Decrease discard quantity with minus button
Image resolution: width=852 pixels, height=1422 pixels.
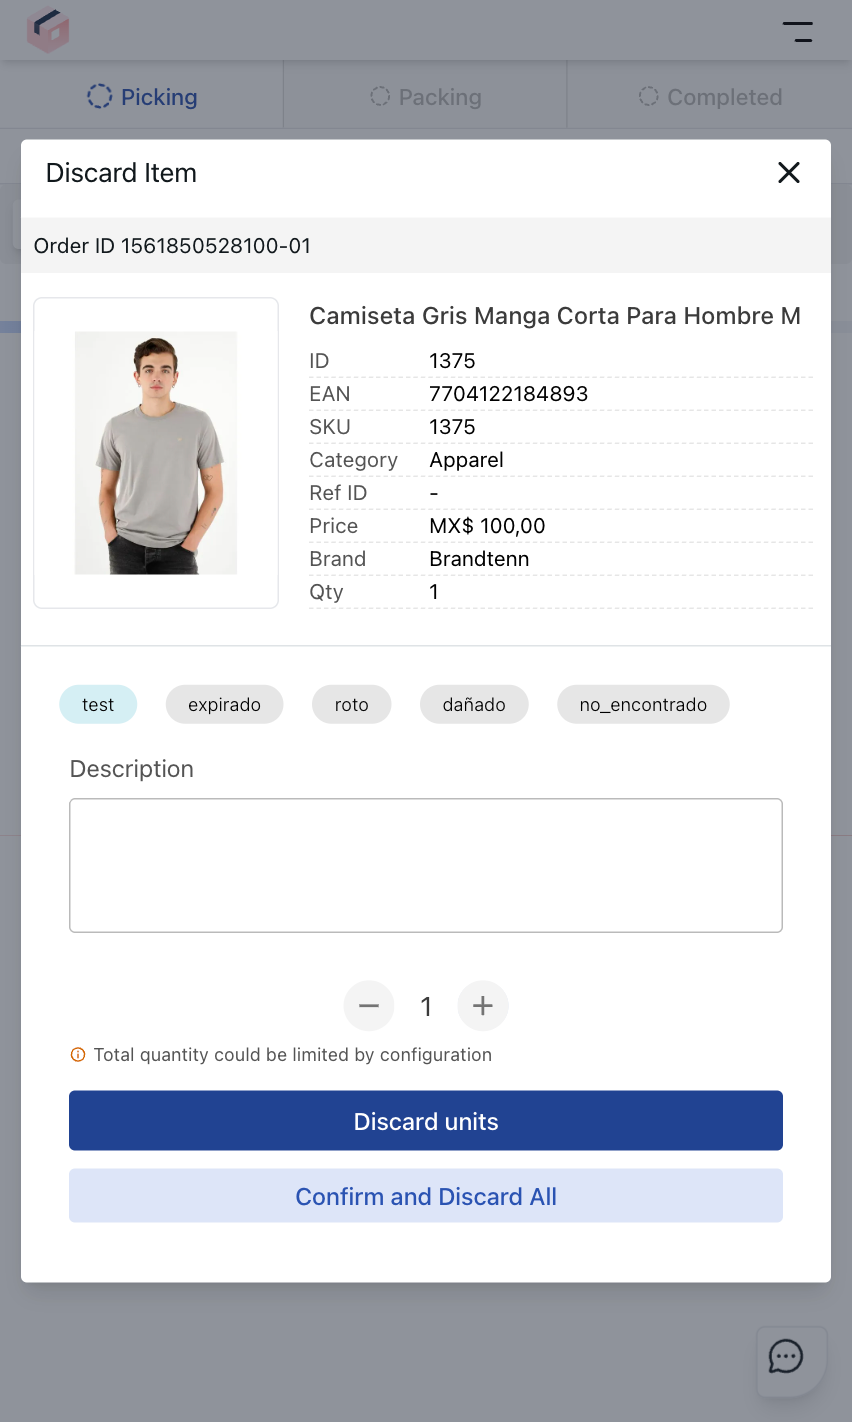pos(369,1006)
